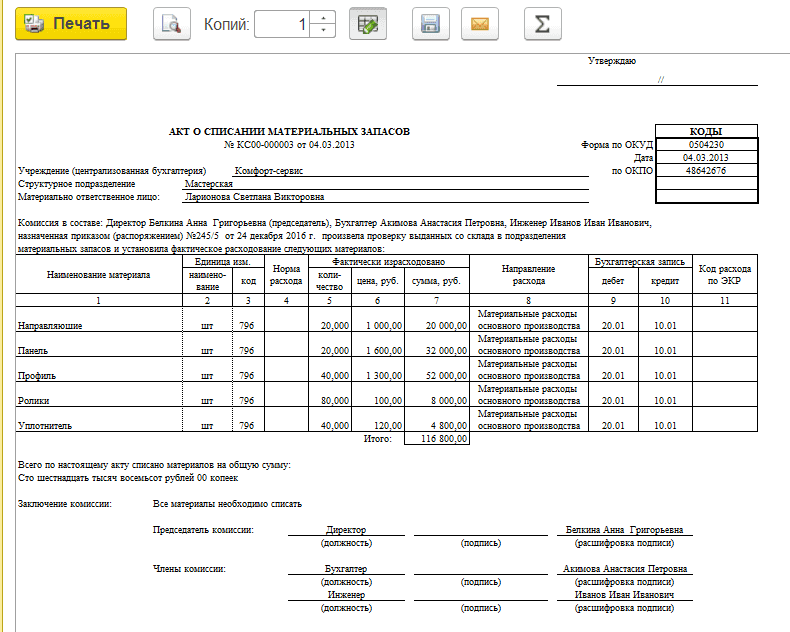Screen dimensions: 790x632
Task: Select signature name Акимова Анастасия Петровна
Action: click(625, 568)
